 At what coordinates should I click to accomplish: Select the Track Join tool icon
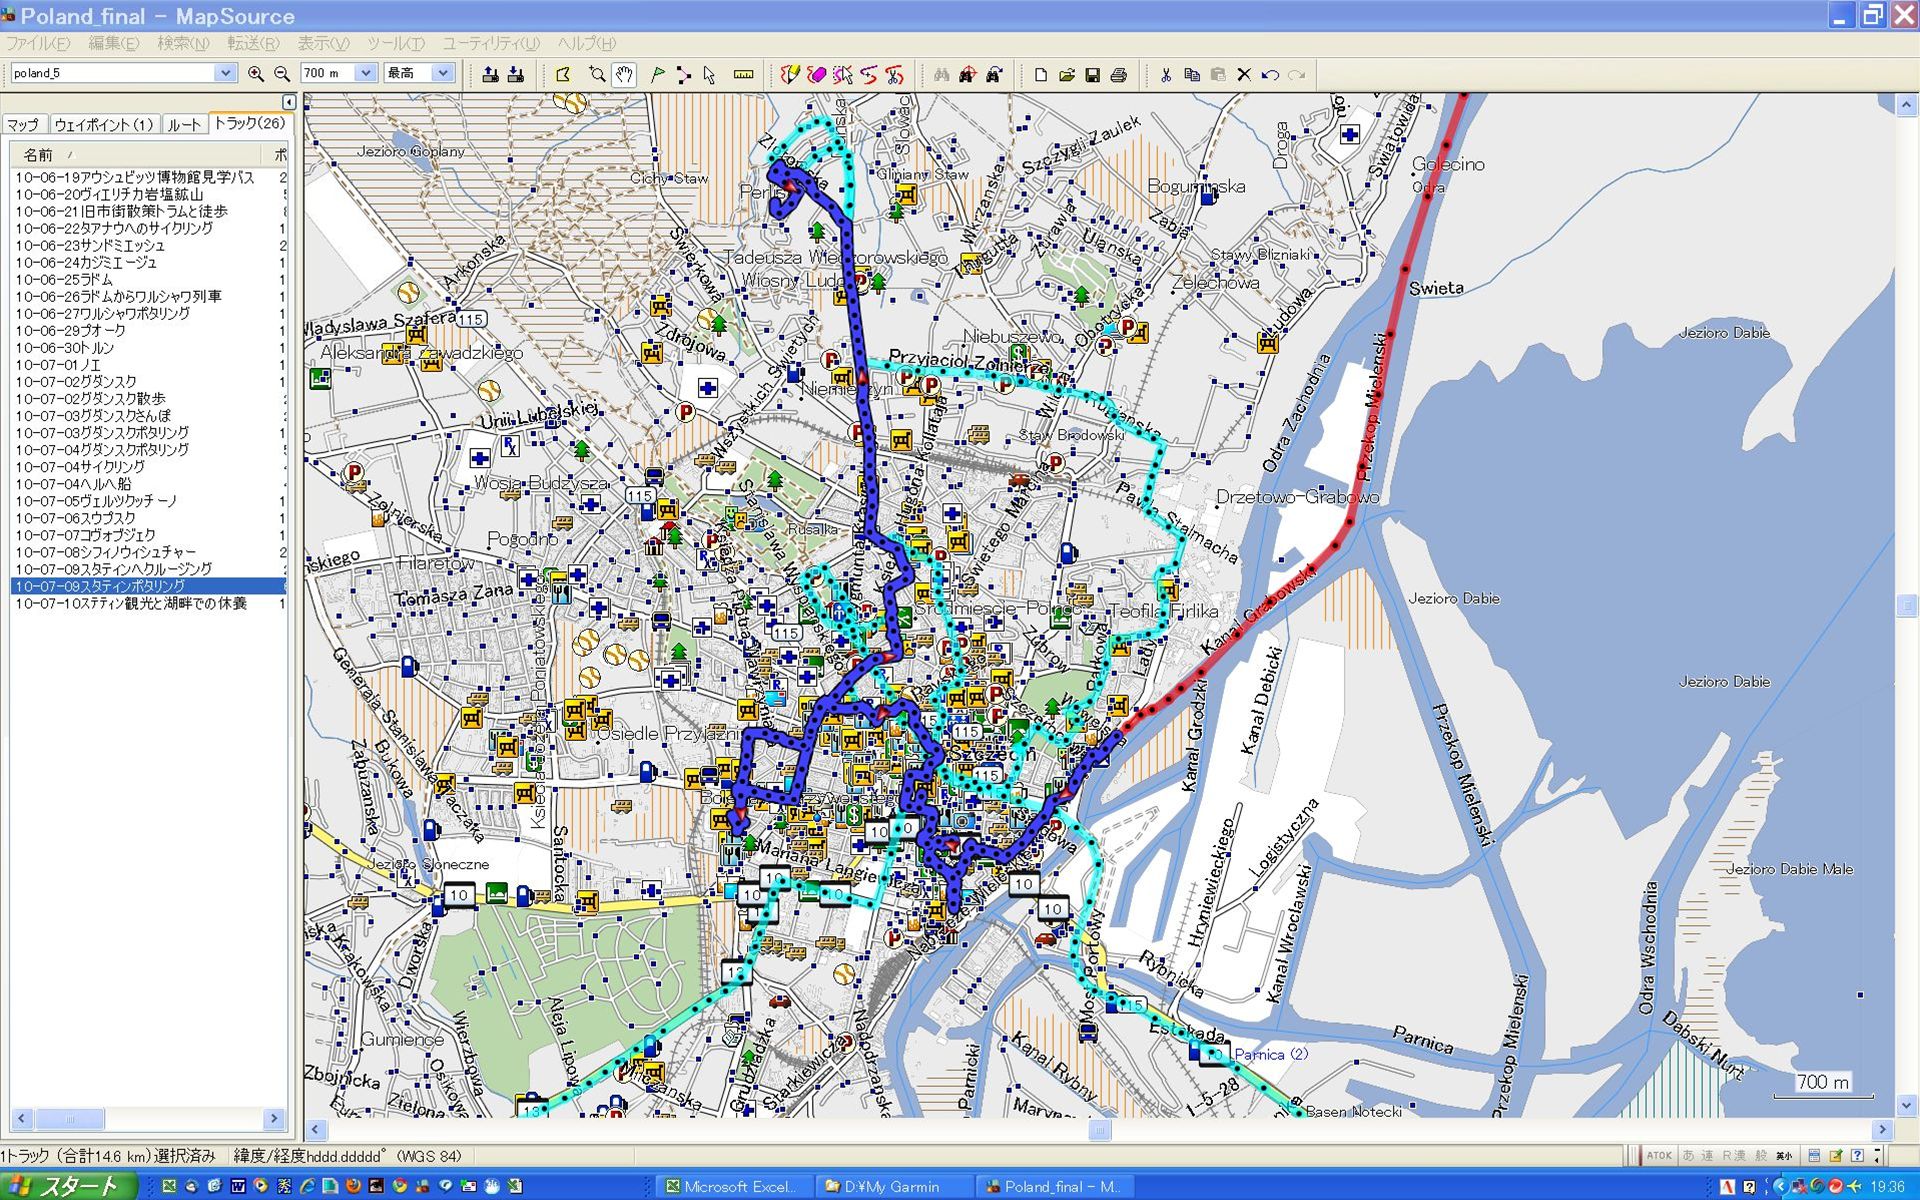(869, 74)
